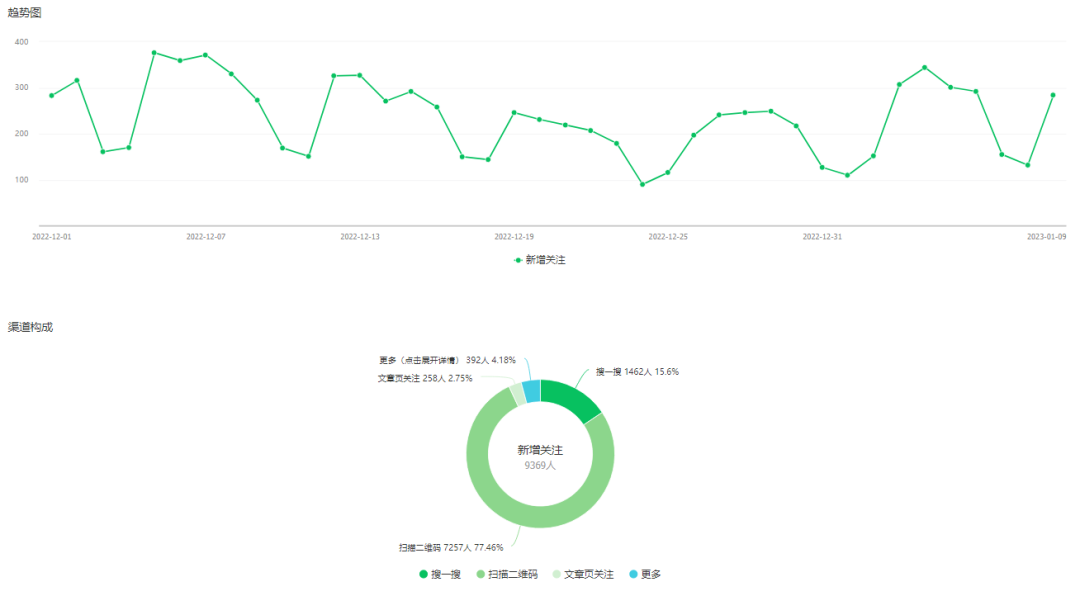This screenshot has height=596, width=1080.
Task: Click the 渠道构成 section heading
Action: coord(30,327)
